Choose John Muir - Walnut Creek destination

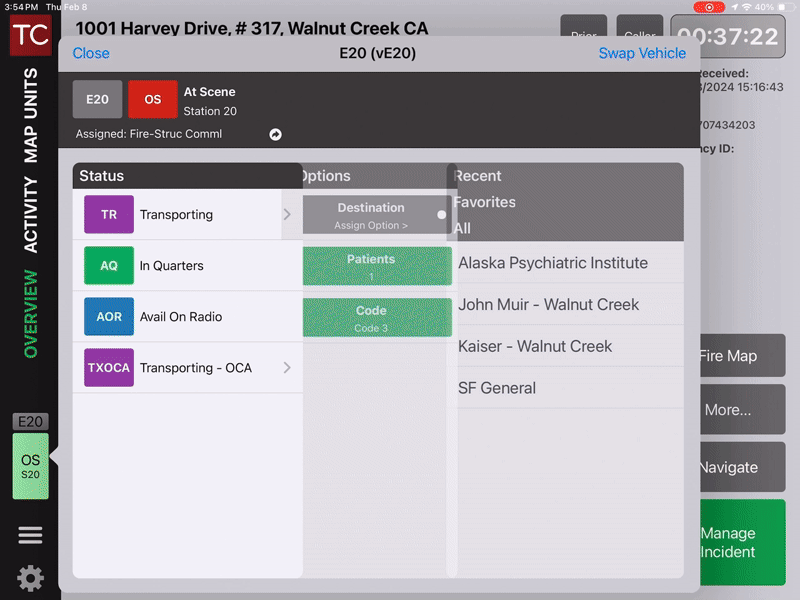point(548,305)
